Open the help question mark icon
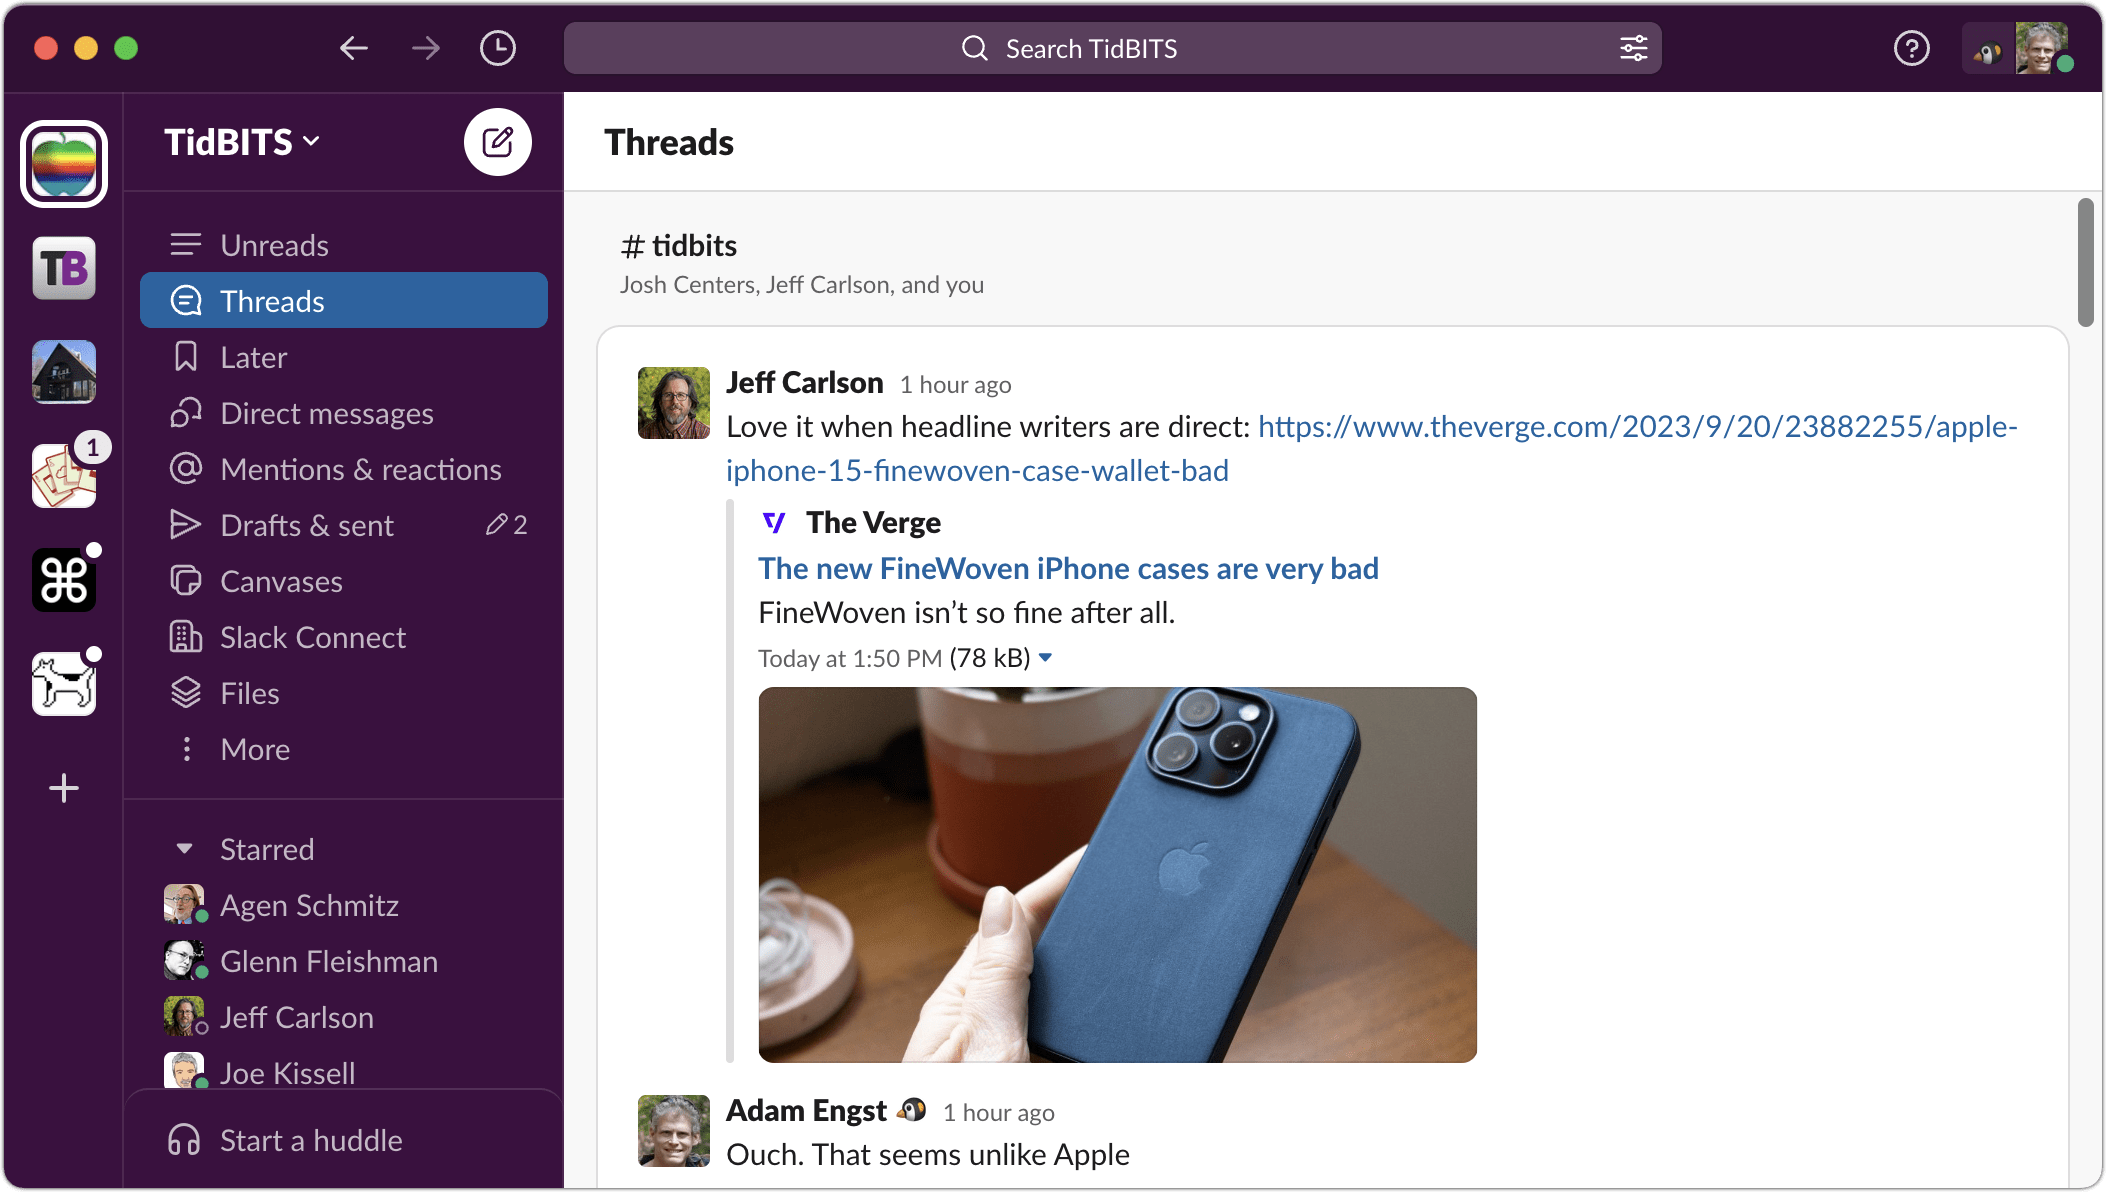2106x1192 pixels. [1911, 48]
